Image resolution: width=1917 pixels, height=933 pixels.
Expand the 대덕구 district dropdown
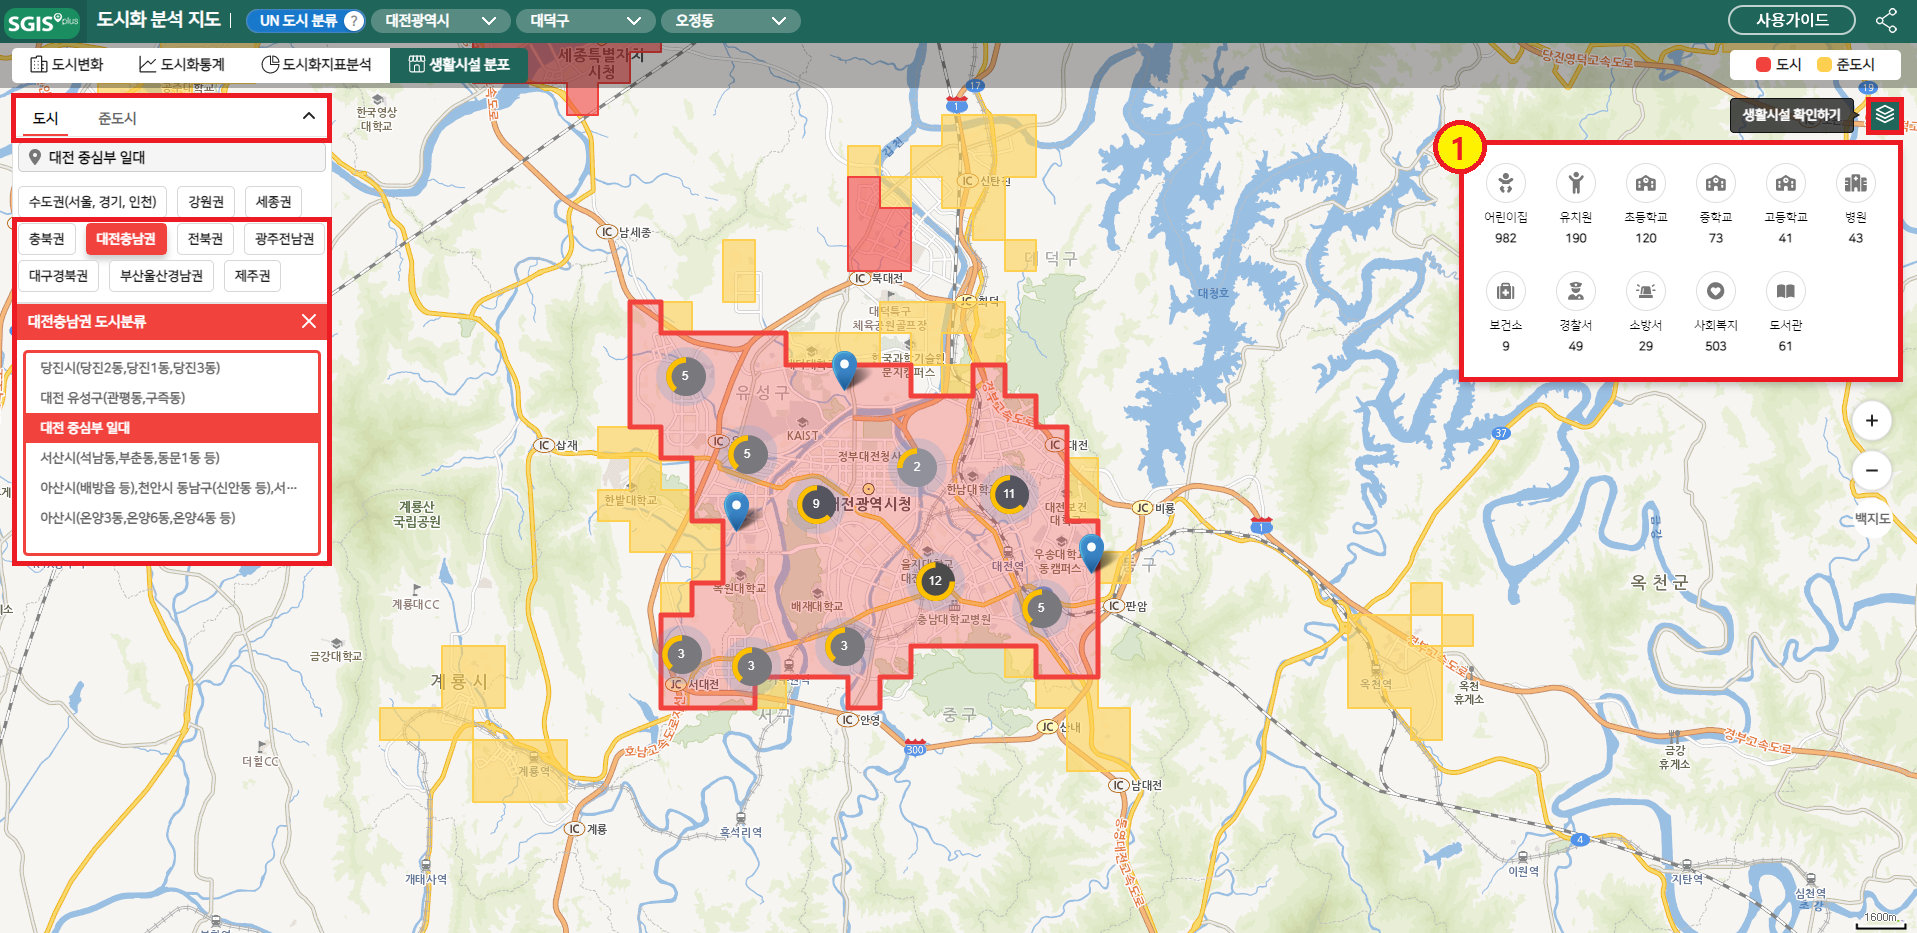585,21
